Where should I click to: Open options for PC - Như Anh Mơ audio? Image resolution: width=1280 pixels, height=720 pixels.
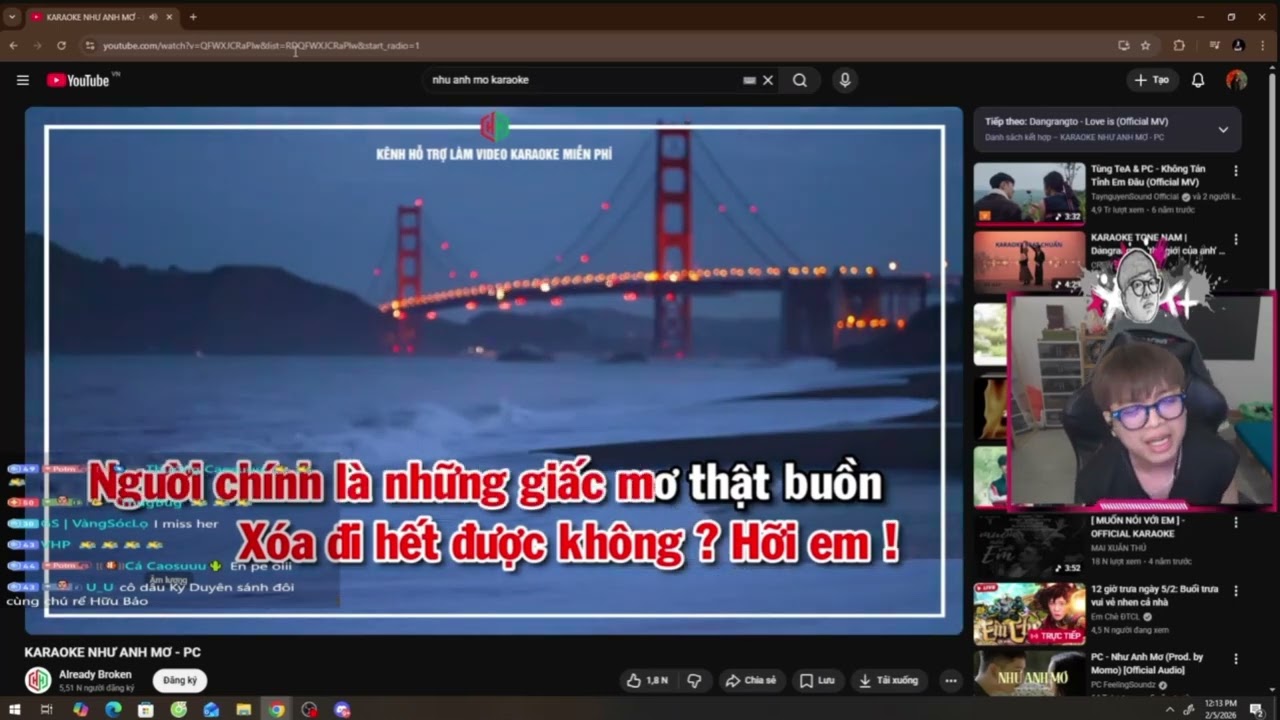(x=1236, y=659)
